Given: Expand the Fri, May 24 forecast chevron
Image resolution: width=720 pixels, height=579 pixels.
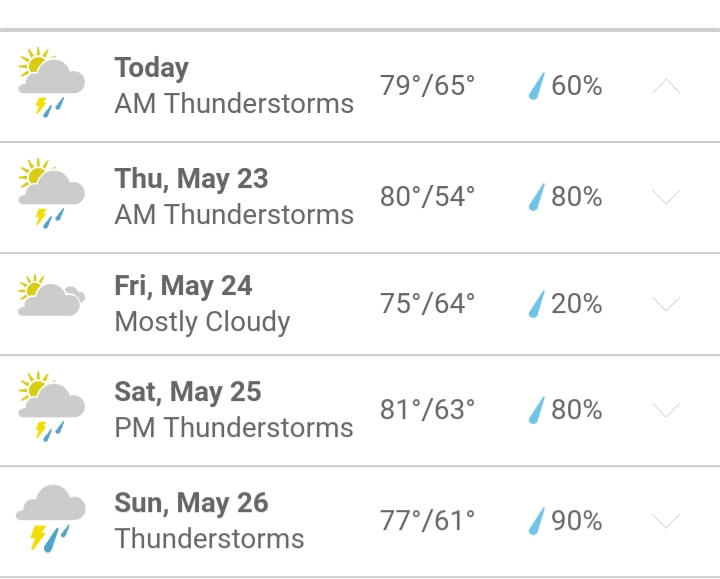Looking at the screenshot, I should click(x=666, y=304).
